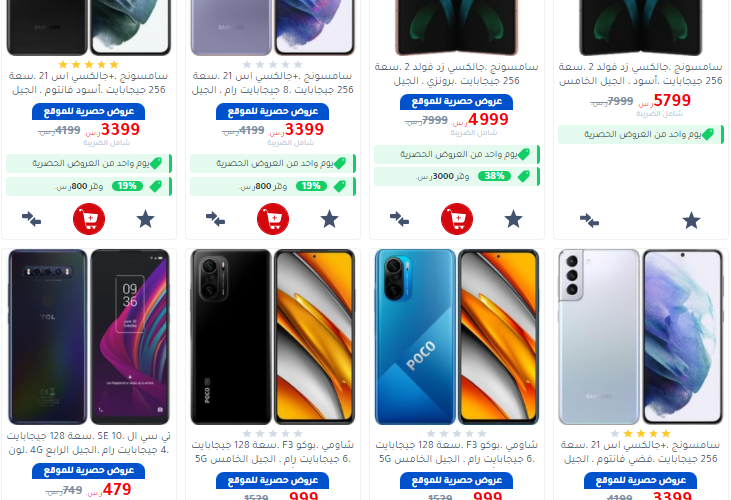Favorite the Galaxy S21+ black phantom
Image resolution: width=731 pixels, height=500 pixels.
pyautogui.click(x=145, y=219)
